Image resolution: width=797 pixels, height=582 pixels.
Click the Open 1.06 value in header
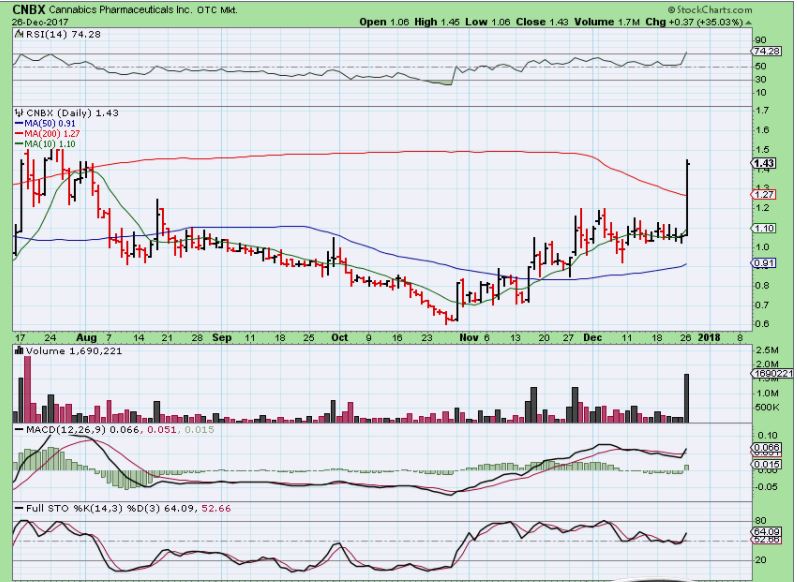384,22
